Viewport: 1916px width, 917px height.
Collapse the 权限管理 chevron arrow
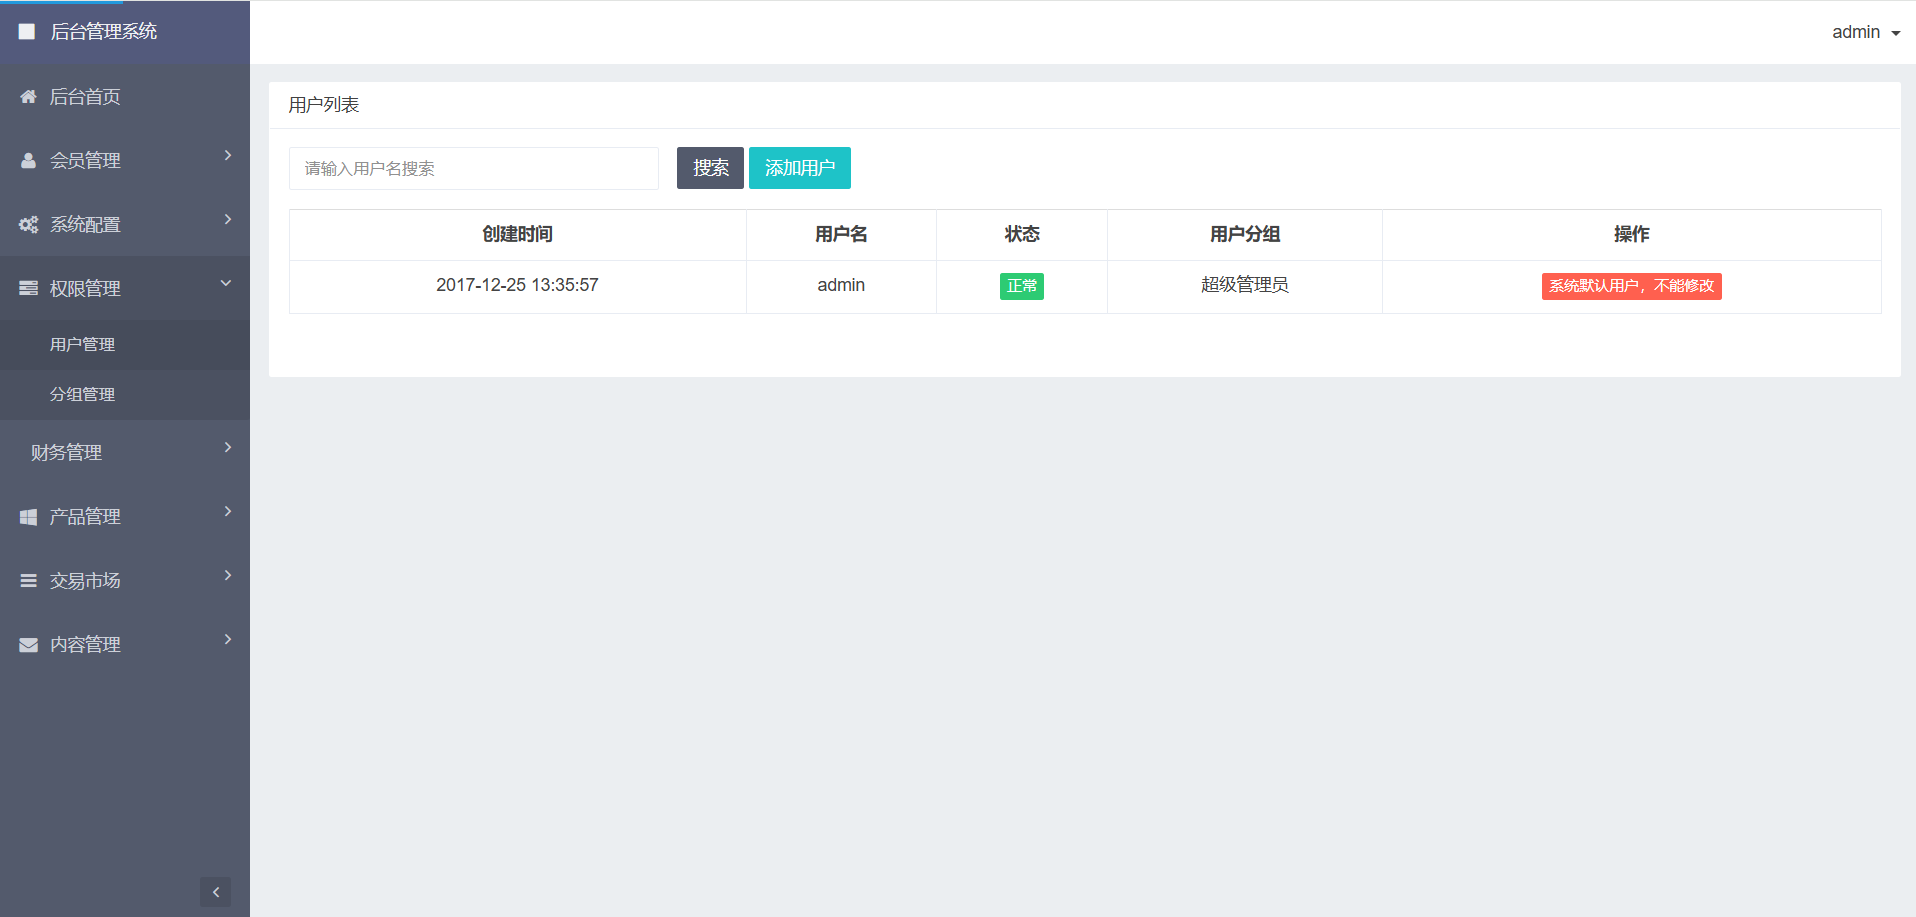(226, 284)
